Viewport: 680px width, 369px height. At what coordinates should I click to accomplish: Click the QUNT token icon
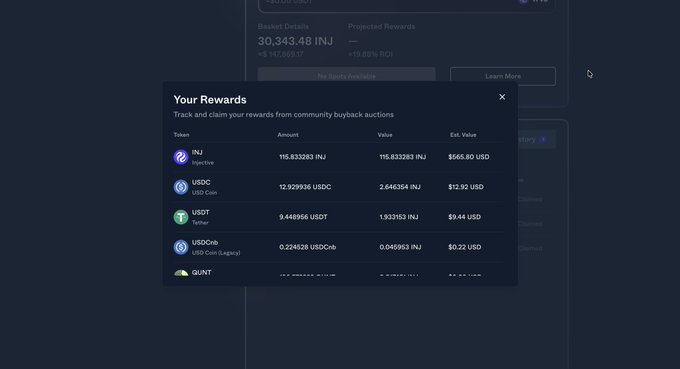(x=181, y=273)
